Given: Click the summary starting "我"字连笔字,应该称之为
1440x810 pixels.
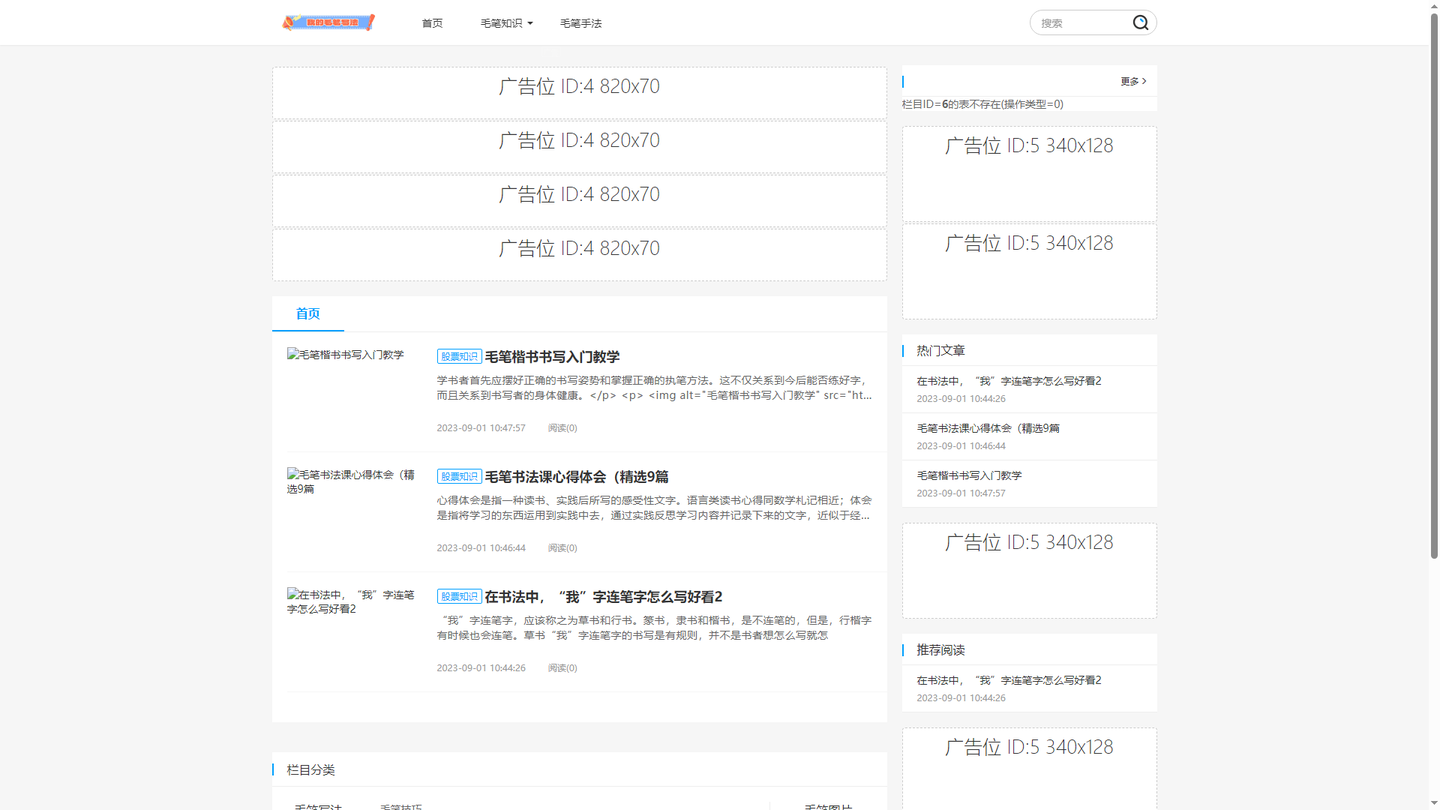Looking at the screenshot, I should point(654,628).
